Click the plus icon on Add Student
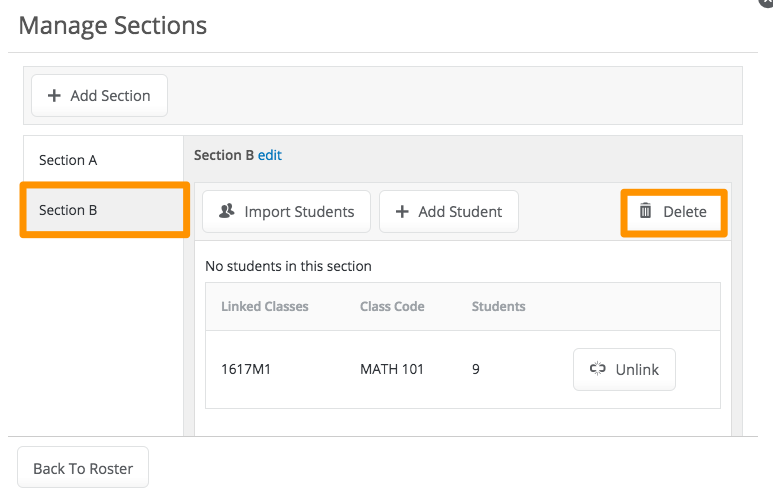This screenshot has width=773, height=503. [402, 211]
